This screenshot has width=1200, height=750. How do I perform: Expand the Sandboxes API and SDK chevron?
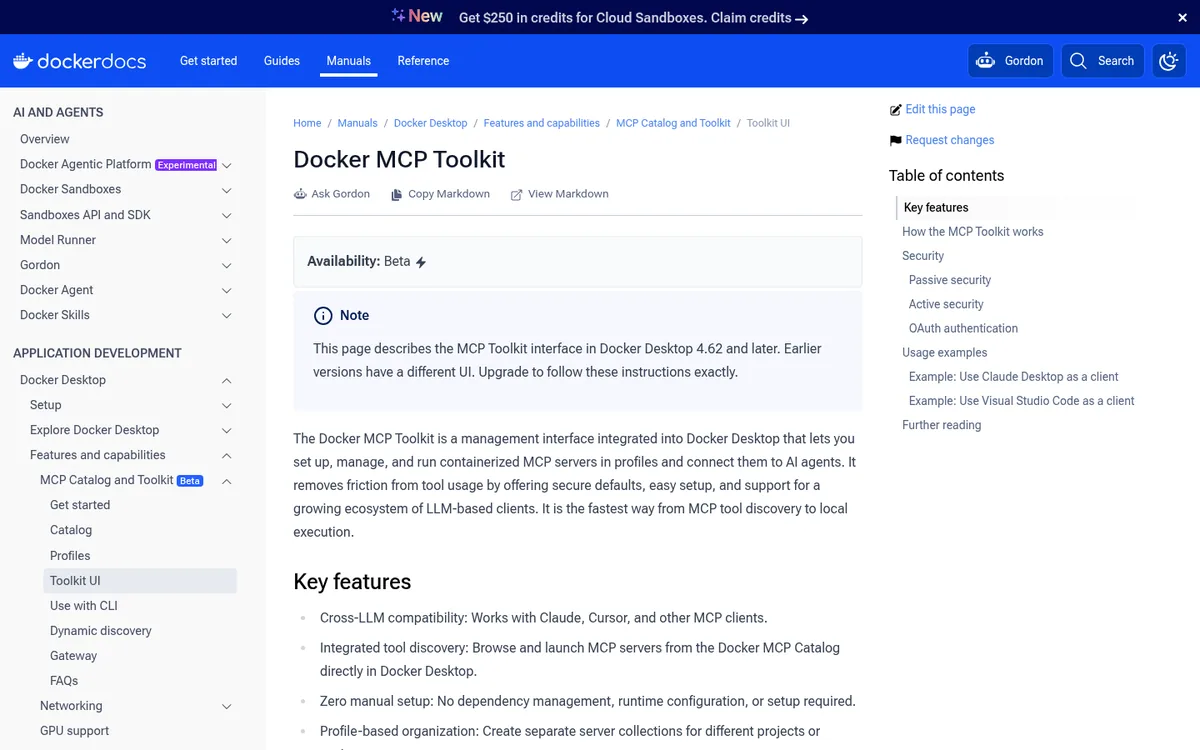[x=227, y=215]
